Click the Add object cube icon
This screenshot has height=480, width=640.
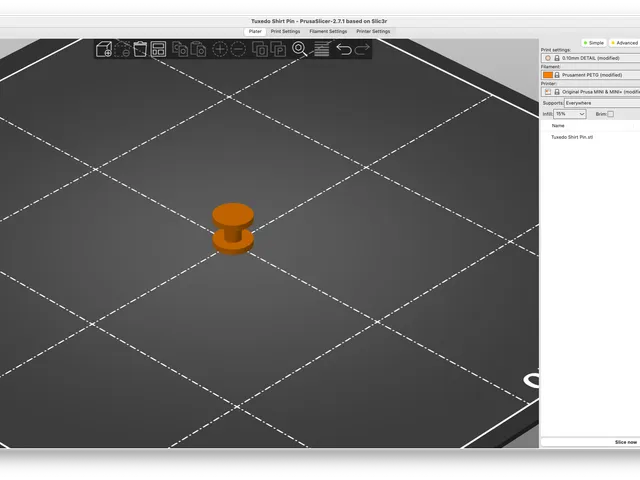[x=104, y=49]
